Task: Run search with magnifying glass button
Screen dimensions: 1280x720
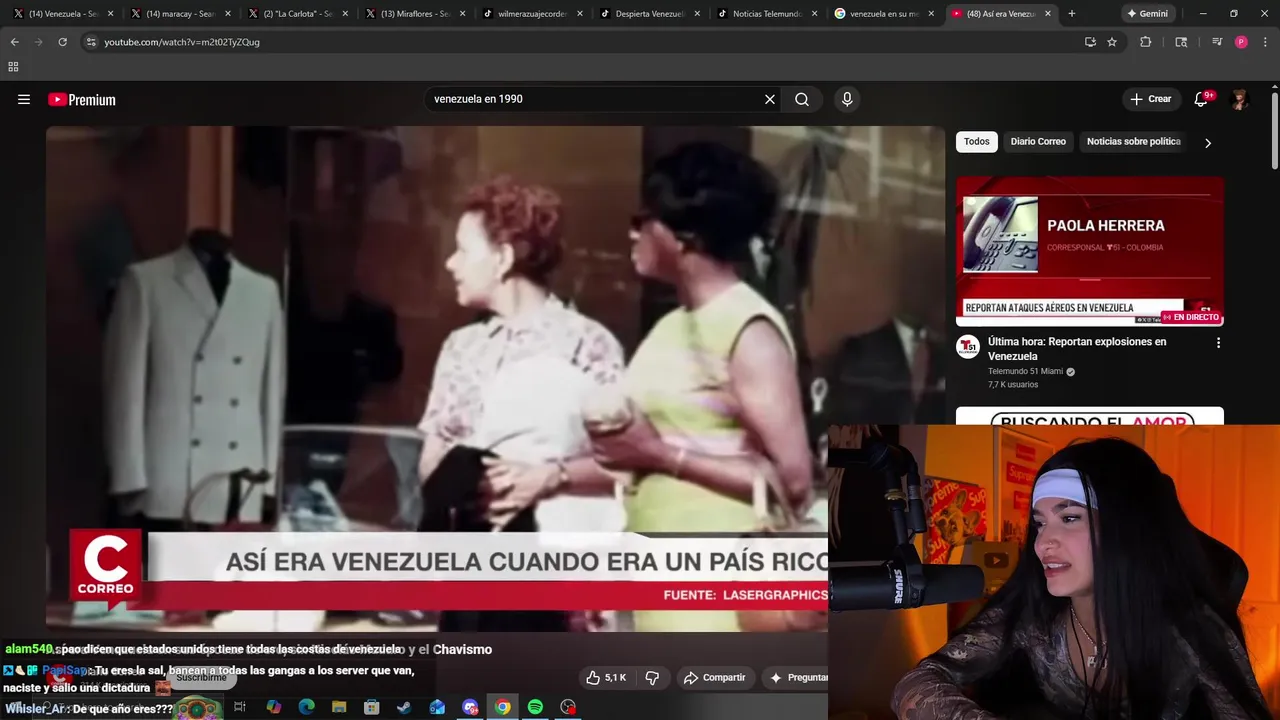Action: coord(802,99)
